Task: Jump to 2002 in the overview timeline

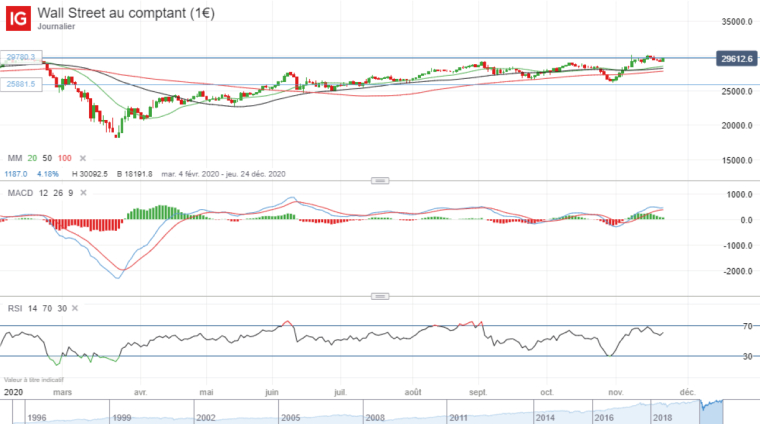Action: pos(206,418)
